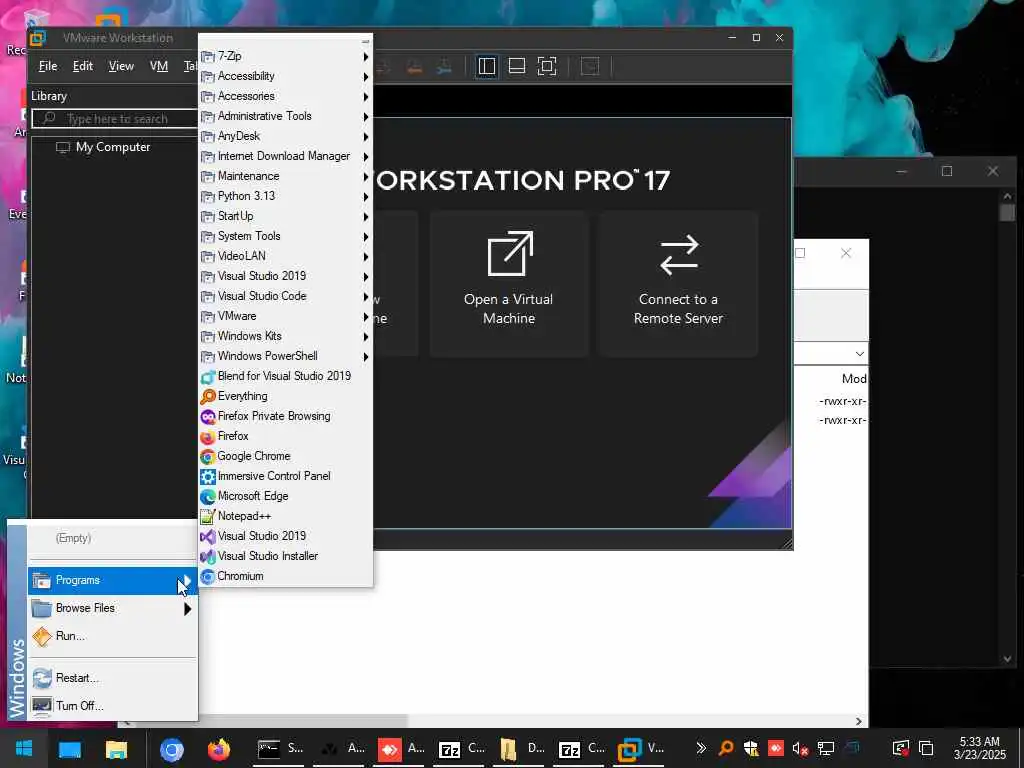
Task: Click the Open a Virtual Machine tile
Action: 509,283
